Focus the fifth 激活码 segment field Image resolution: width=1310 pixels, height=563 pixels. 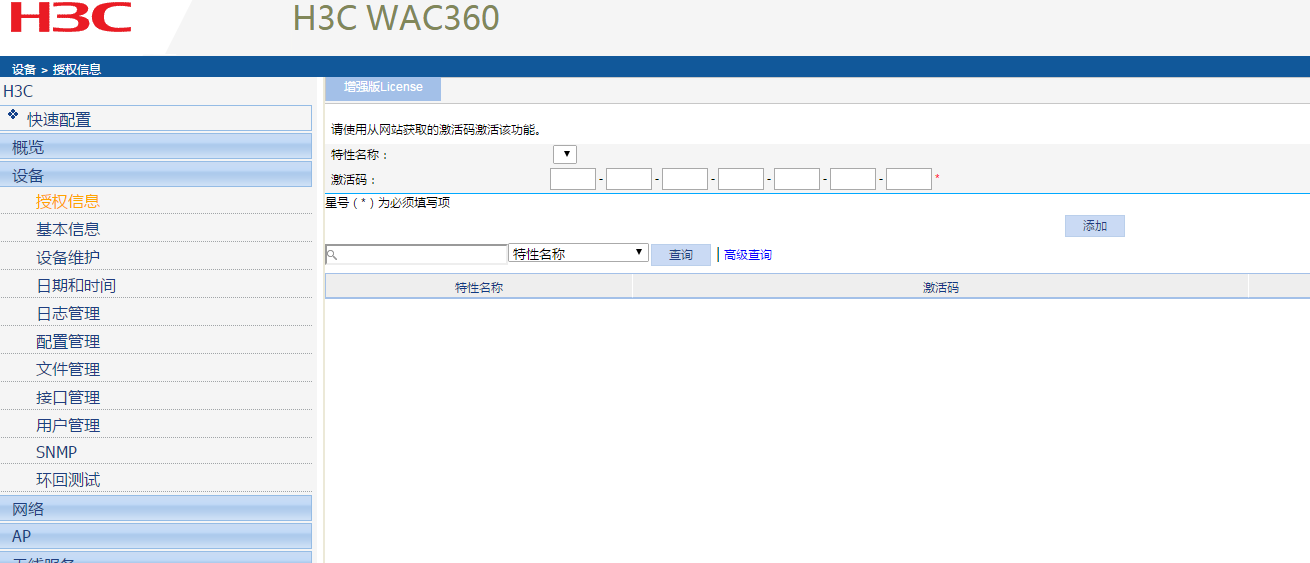click(797, 179)
